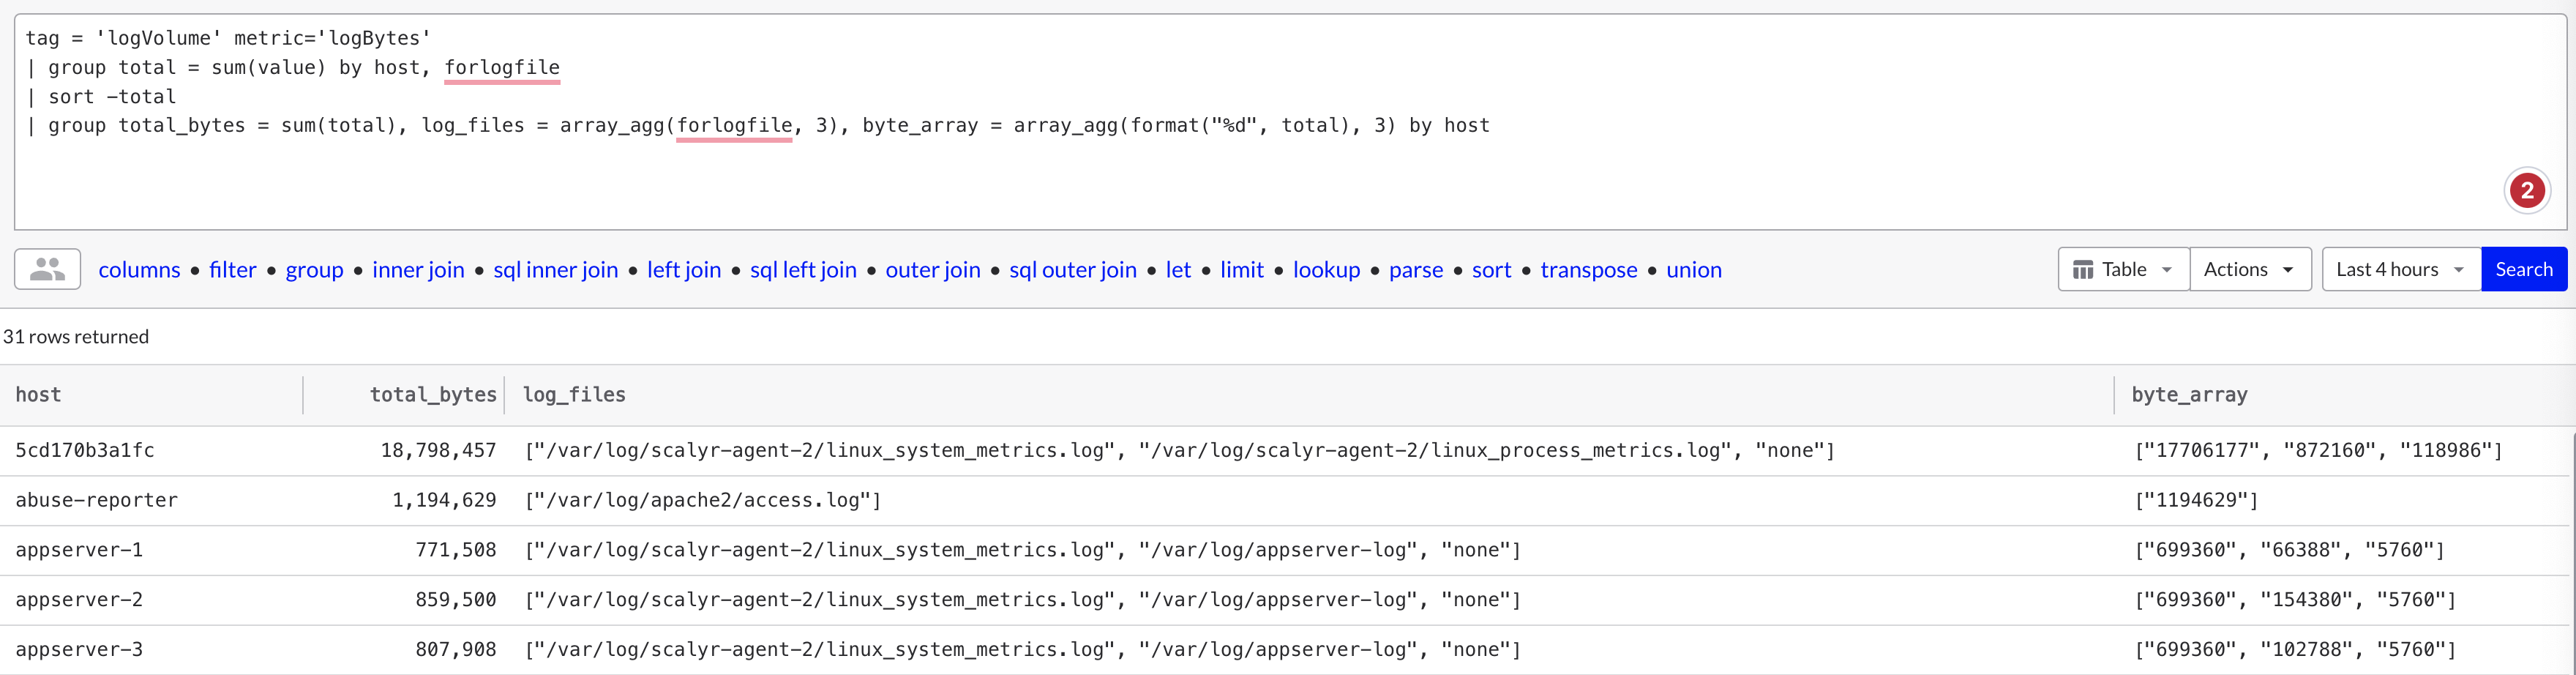This screenshot has height=675, width=2576.
Task: Click the 807,908 total_bytes value
Action: pos(456,650)
